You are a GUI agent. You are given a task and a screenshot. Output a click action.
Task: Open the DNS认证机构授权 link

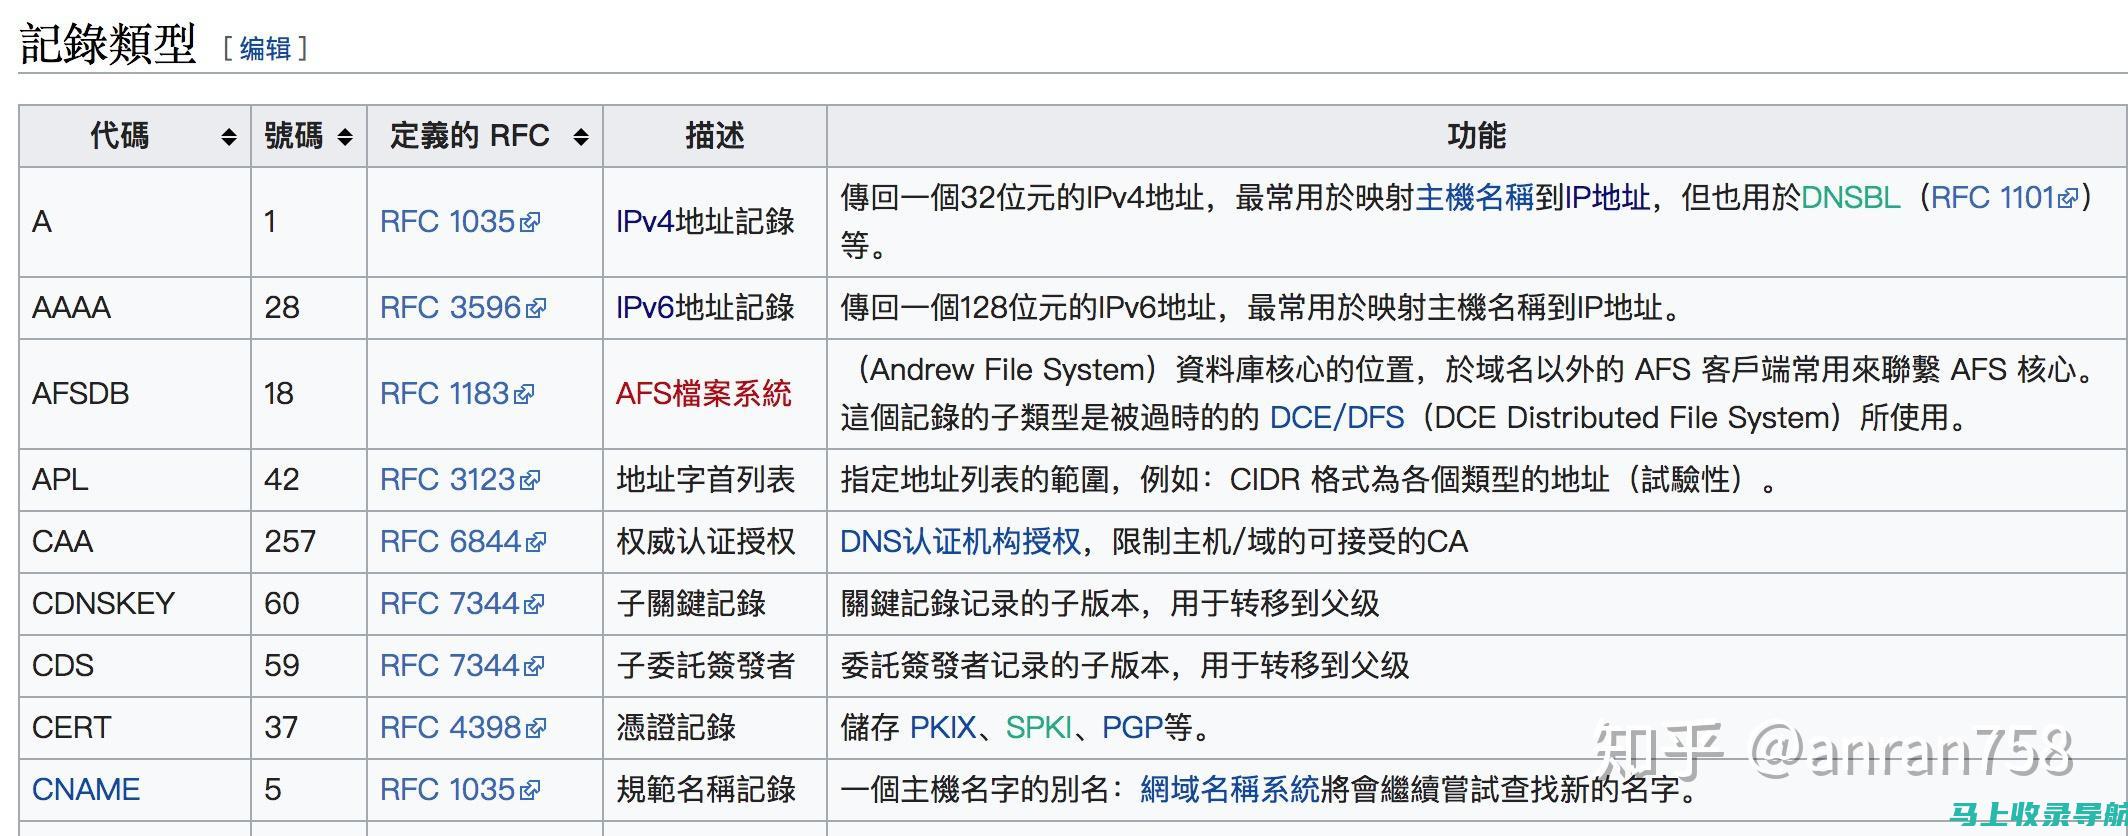coord(960,541)
